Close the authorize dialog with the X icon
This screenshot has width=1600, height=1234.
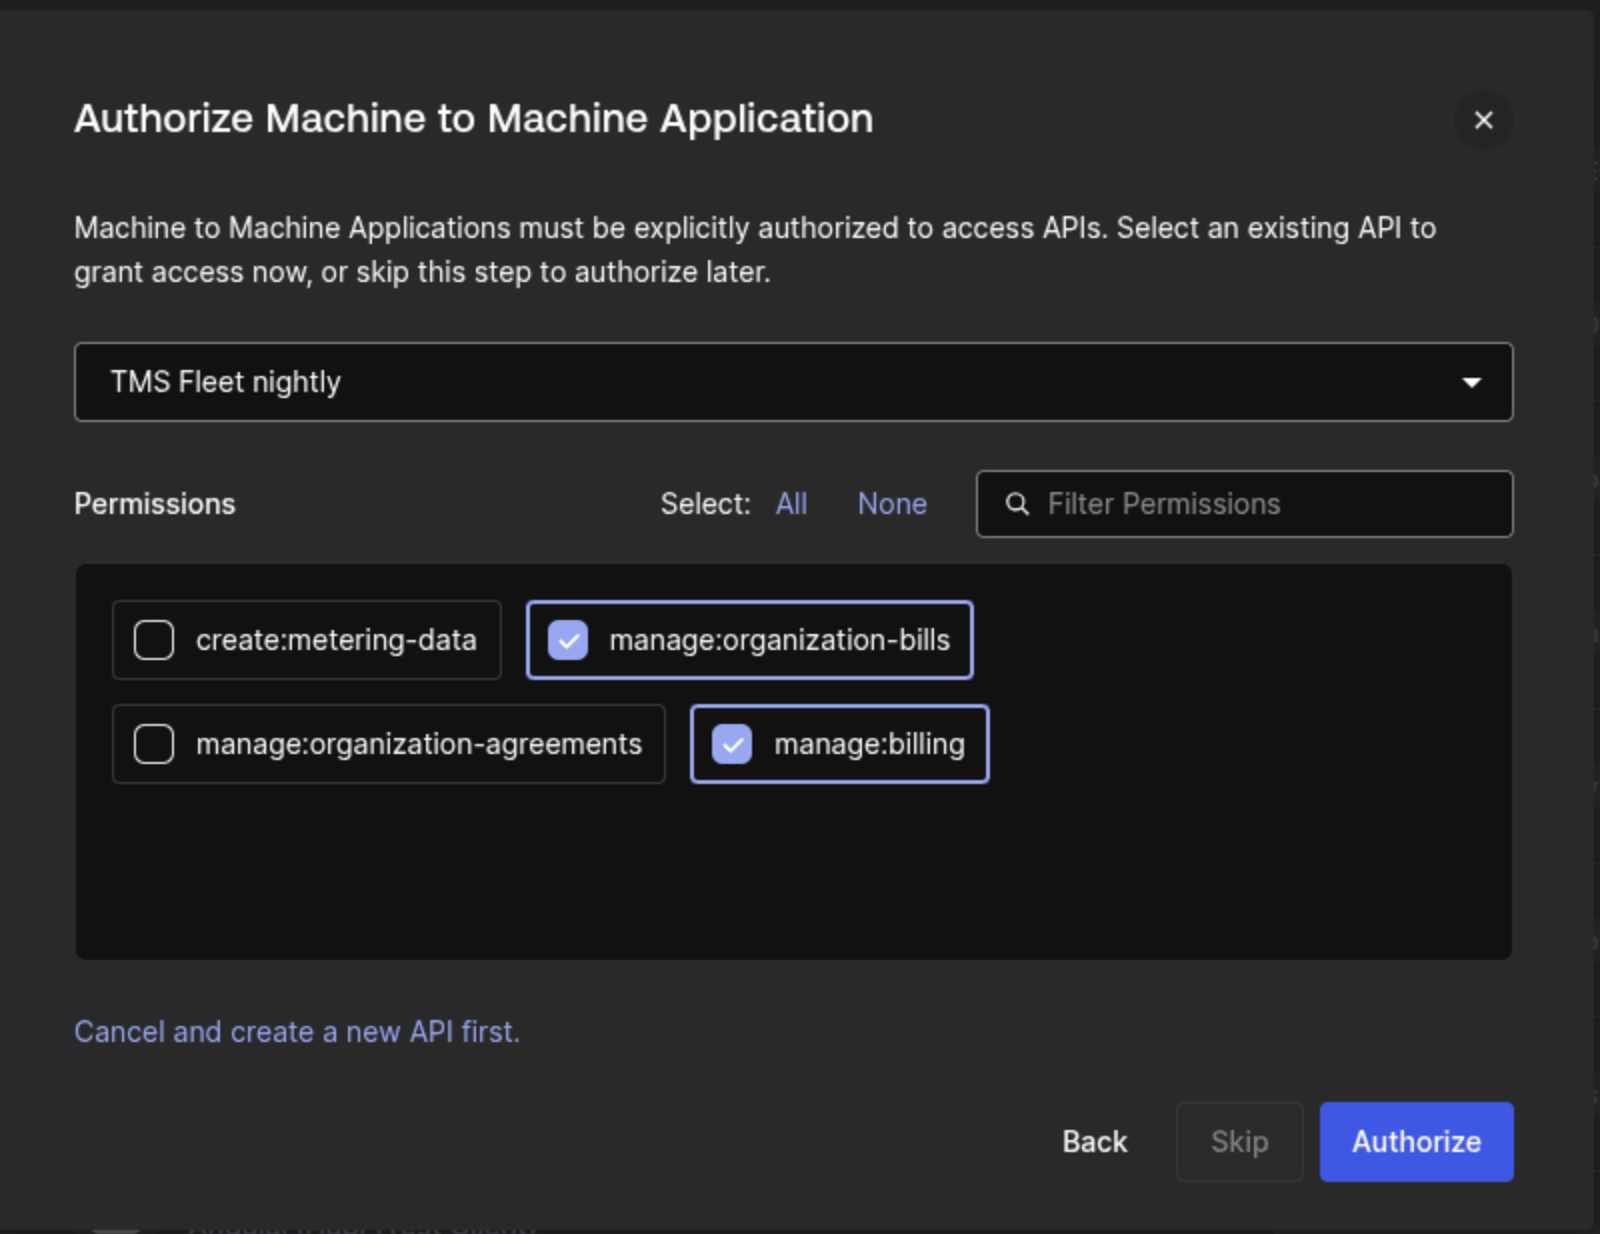point(1483,120)
